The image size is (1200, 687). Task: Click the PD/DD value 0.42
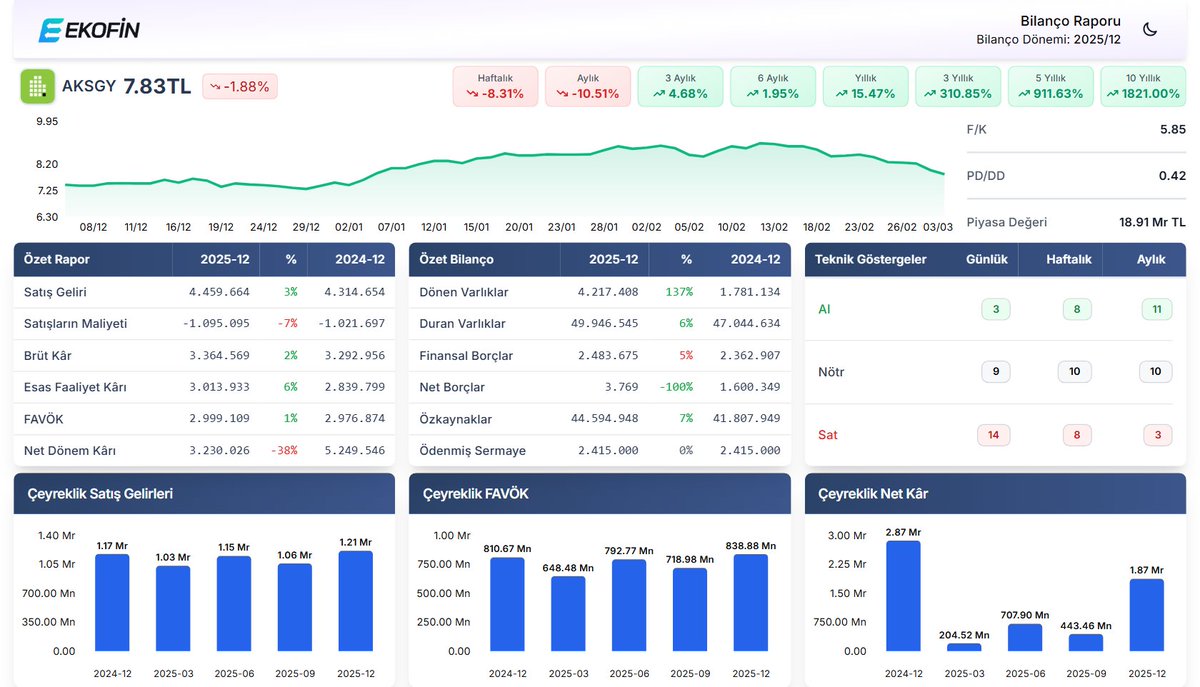[x=1172, y=176]
